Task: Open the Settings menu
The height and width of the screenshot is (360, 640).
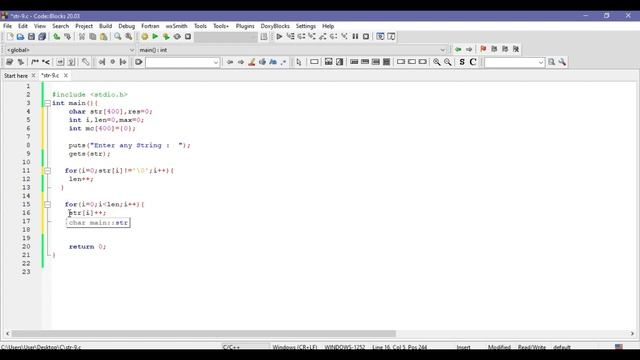Action: tap(306, 26)
